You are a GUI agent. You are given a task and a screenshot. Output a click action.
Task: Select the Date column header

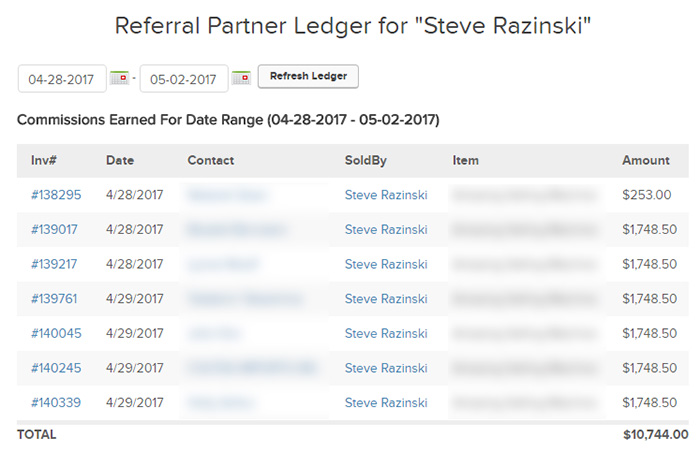(x=120, y=160)
